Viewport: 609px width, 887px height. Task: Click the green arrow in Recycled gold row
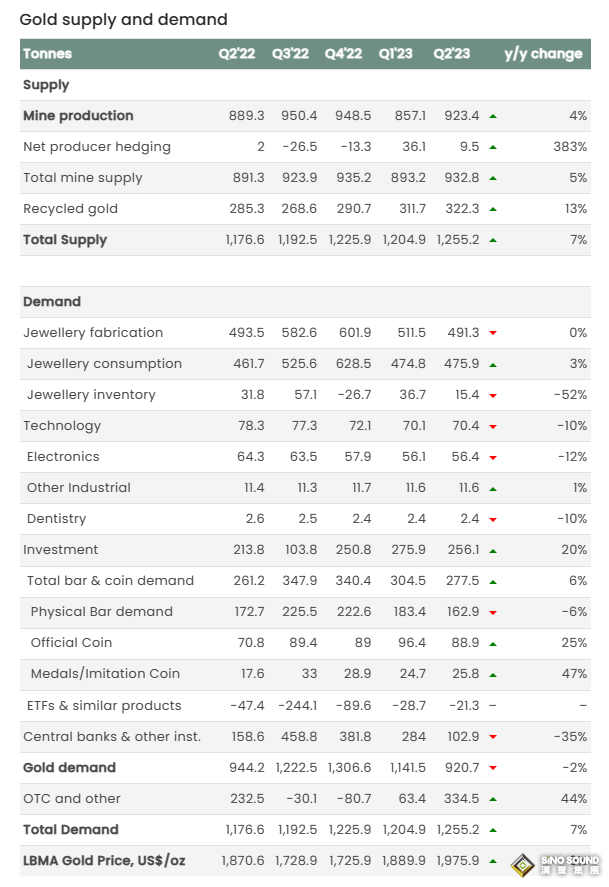[493, 209]
